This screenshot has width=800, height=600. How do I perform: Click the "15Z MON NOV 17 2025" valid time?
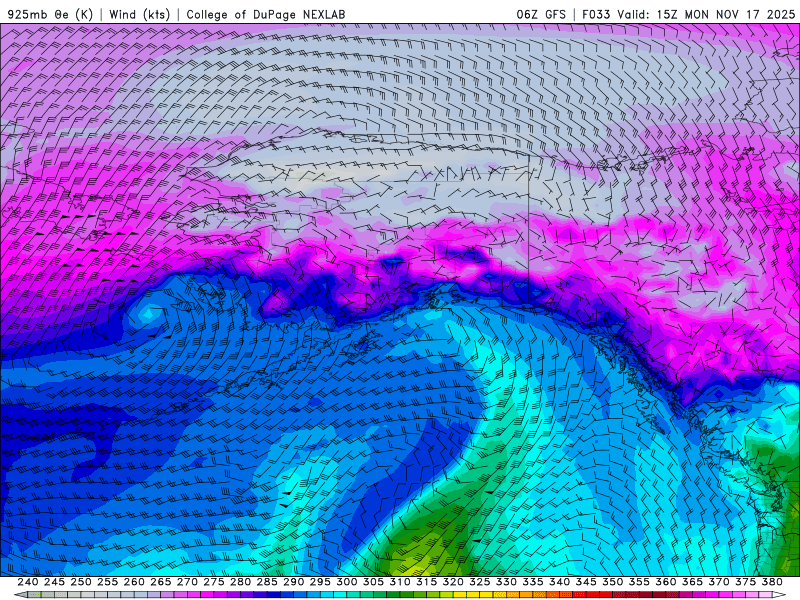[726, 14]
